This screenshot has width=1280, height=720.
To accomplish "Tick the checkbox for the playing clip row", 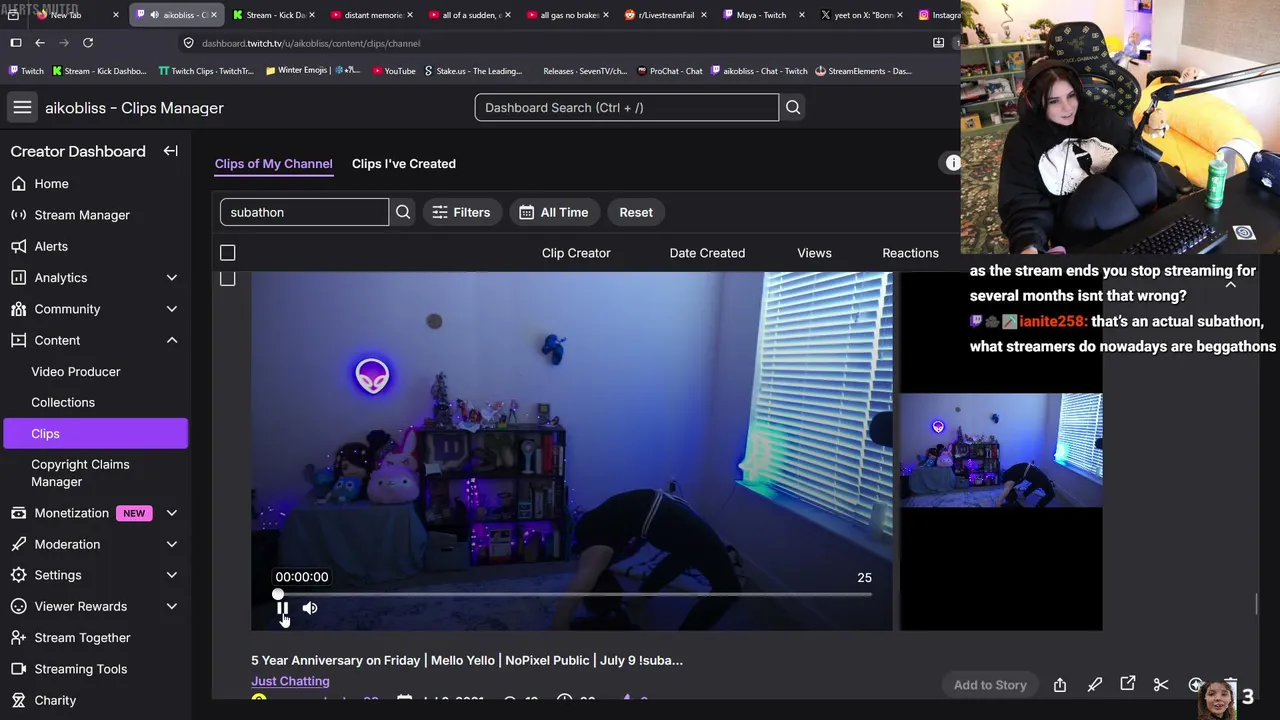I will [x=228, y=279].
